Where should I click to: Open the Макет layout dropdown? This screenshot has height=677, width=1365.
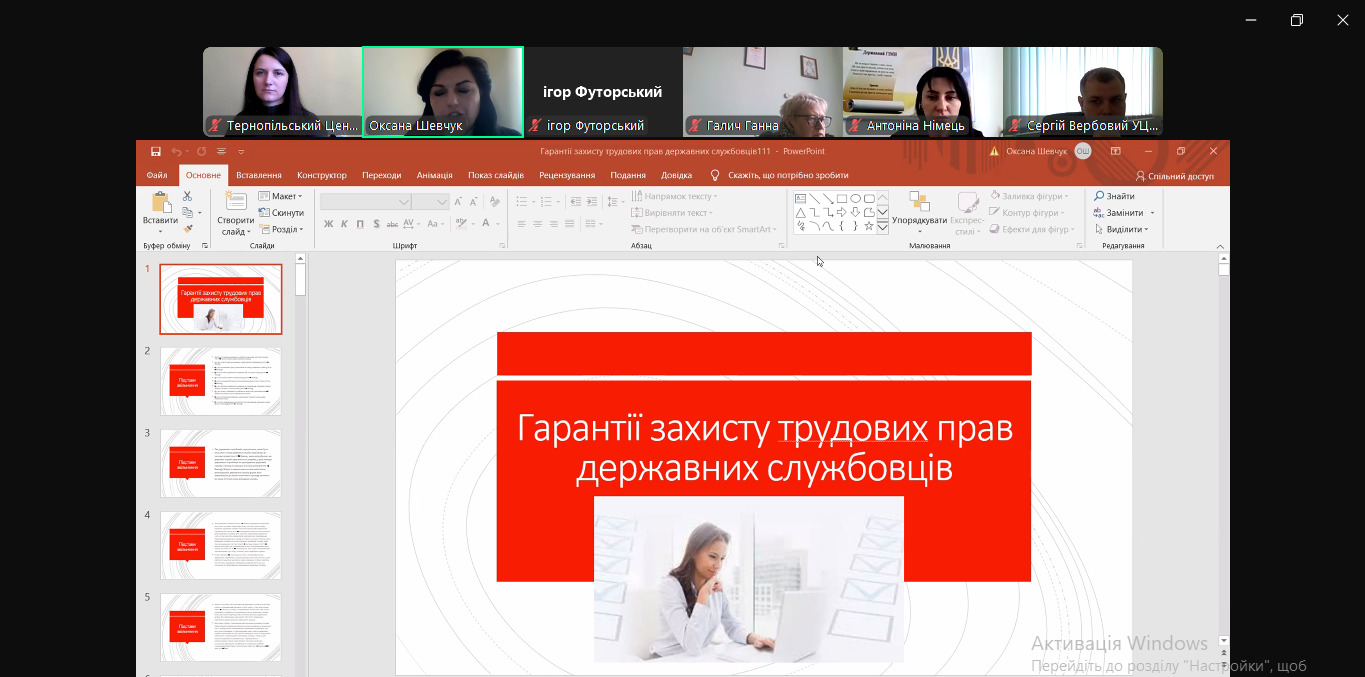click(279, 196)
